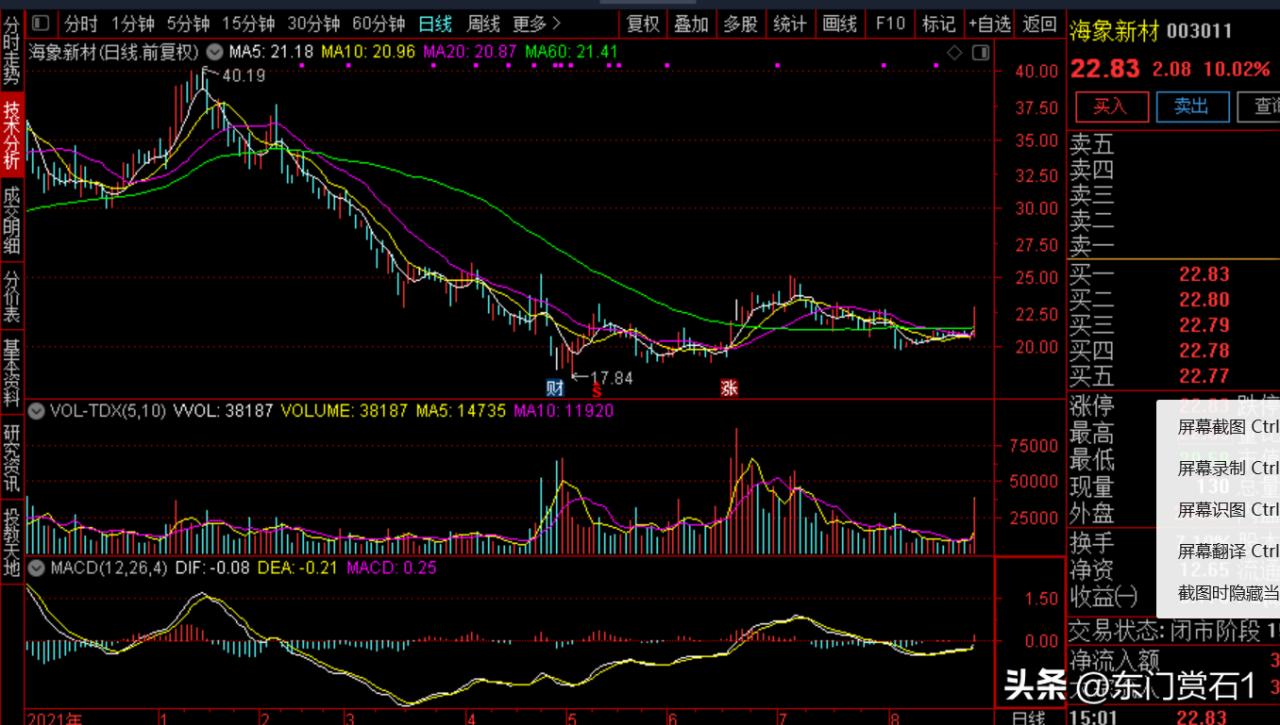Click 买一 bid price 22.83
The width and height of the screenshot is (1280, 725).
(1203, 274)
